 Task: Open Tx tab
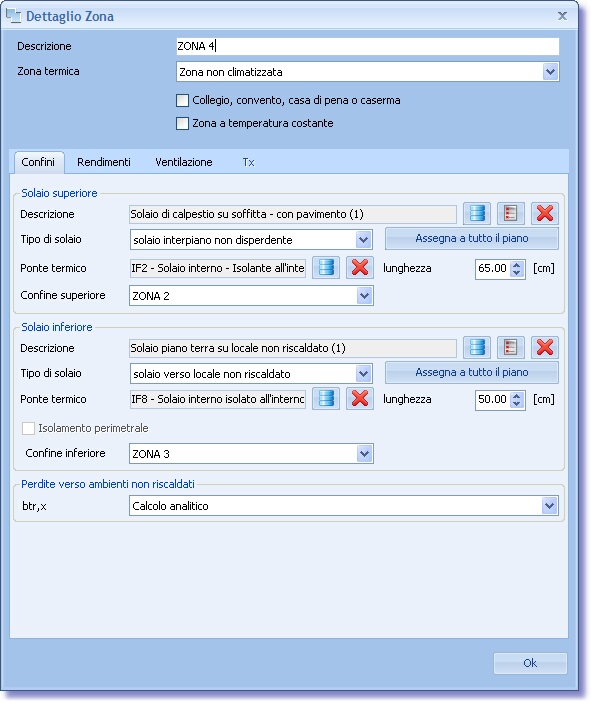coord(248,162)
